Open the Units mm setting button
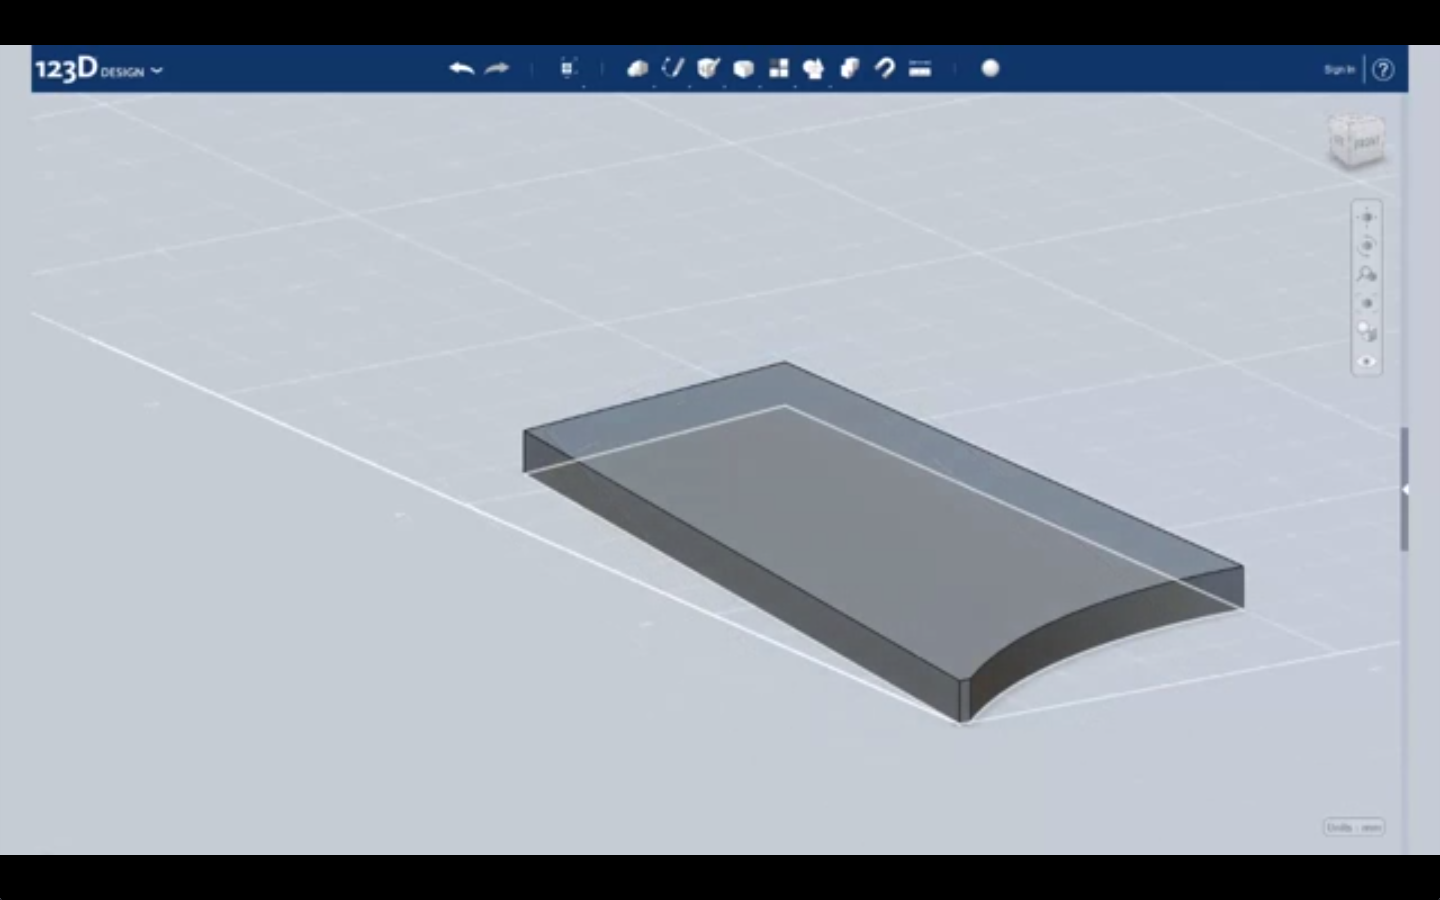Image resolution: width=1440 pixels, height=900 pixels. pyautogui.click(x=1355, y=827)
